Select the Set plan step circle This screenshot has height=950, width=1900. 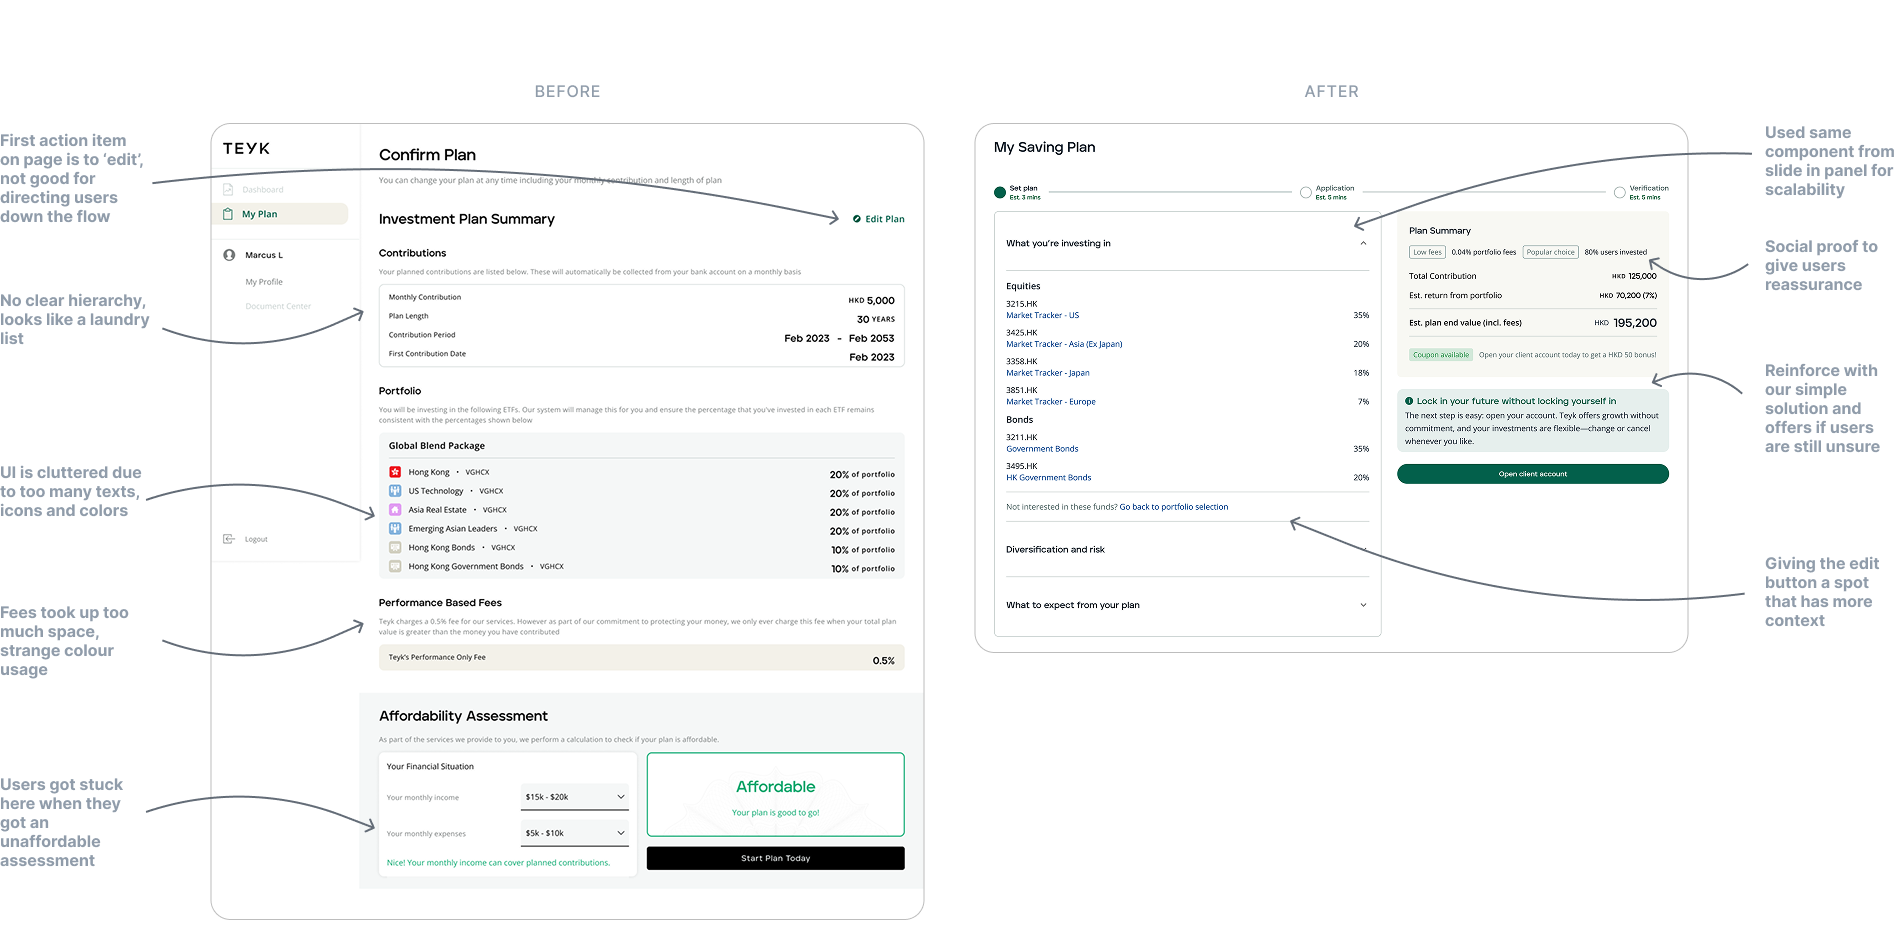(1000, 192)
